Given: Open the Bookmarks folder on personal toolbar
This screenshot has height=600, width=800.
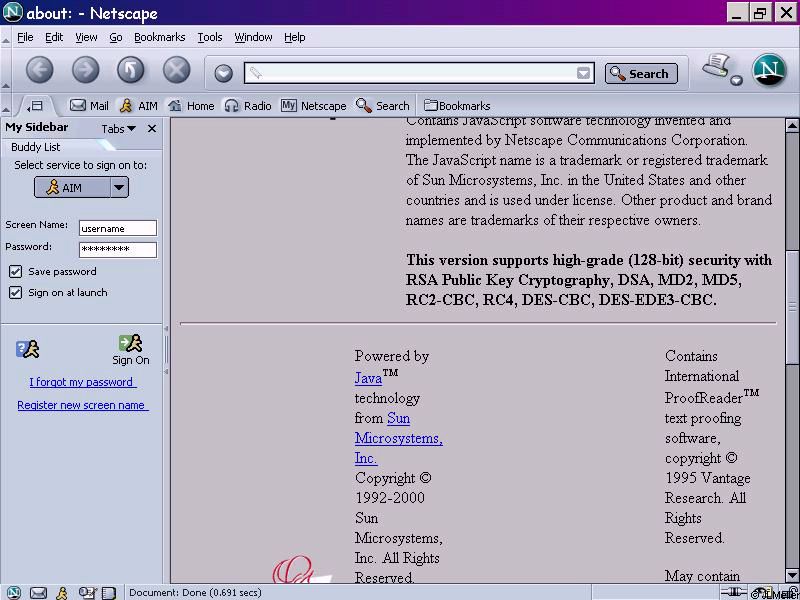Looking at the screenshot, I should [x=457, y=106].
